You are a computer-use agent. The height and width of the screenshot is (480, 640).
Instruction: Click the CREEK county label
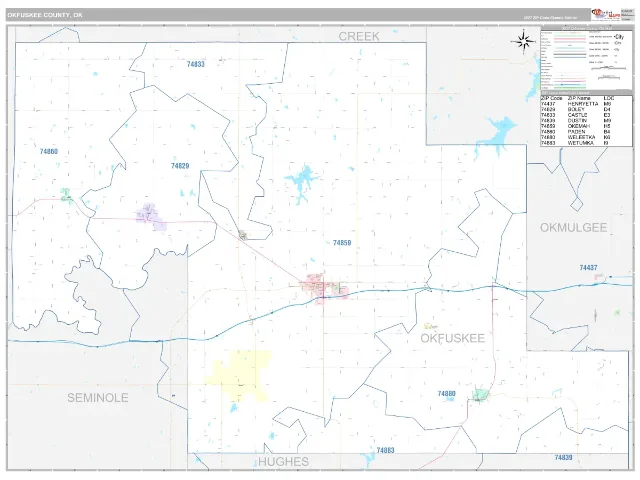pyautogui.click(x=359, y=36)
